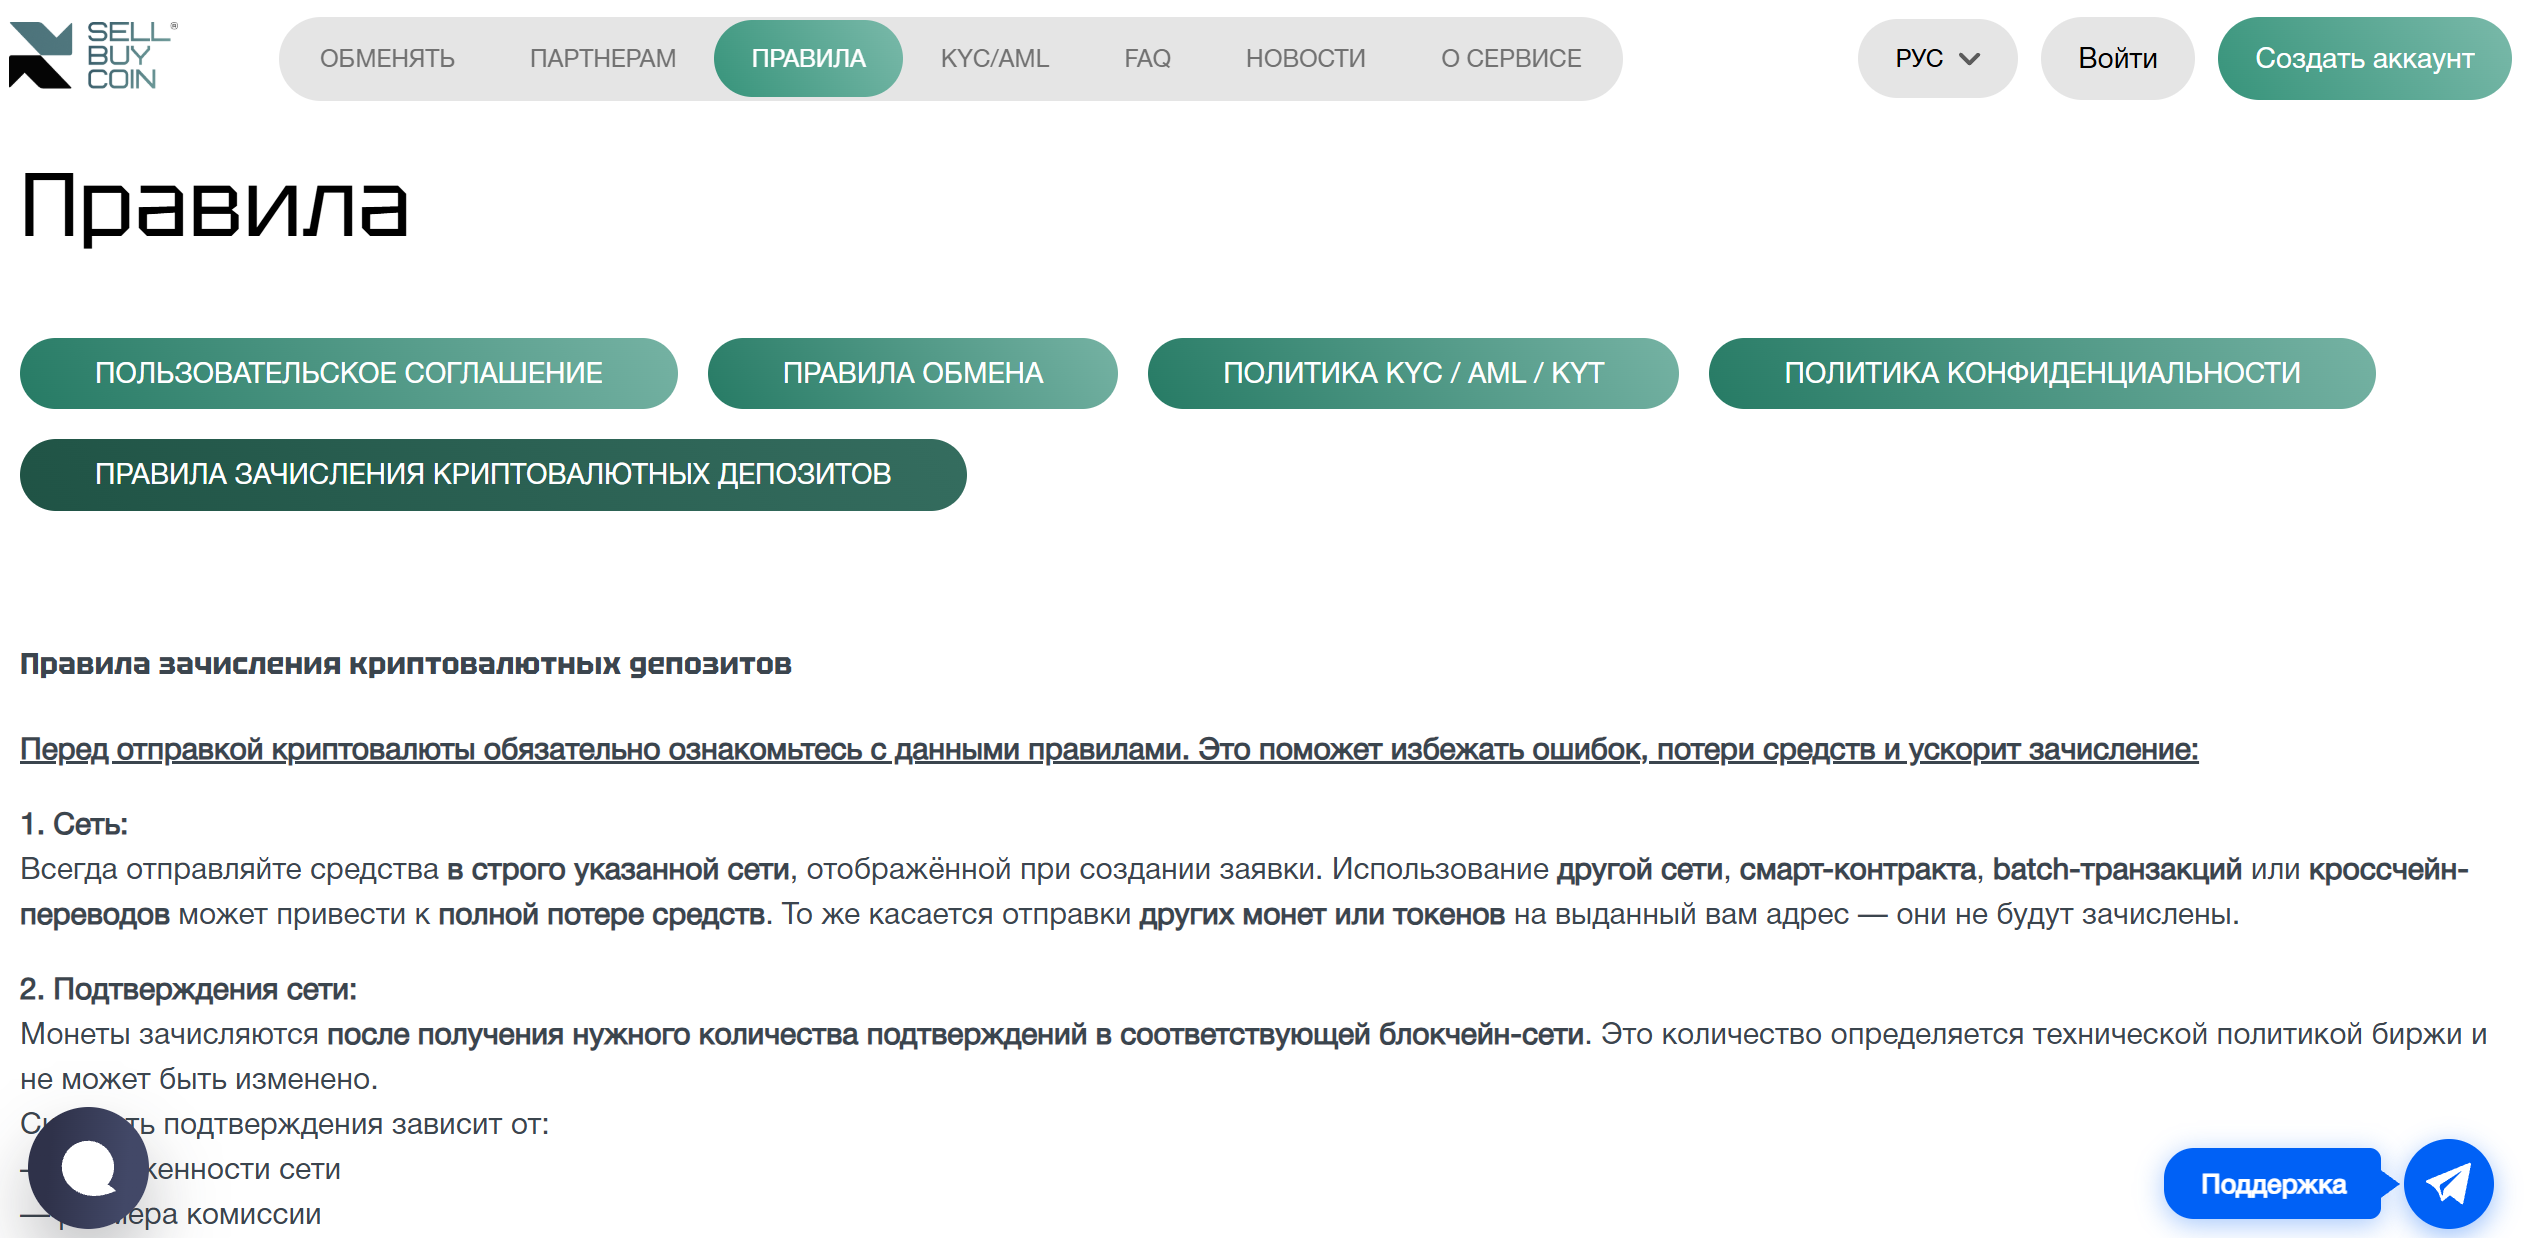This screenshot has width=2531, height=1238.
Task: Click bold text 'в строго указанной сети'
Action: pyautogui.click(x=618, y=869)
